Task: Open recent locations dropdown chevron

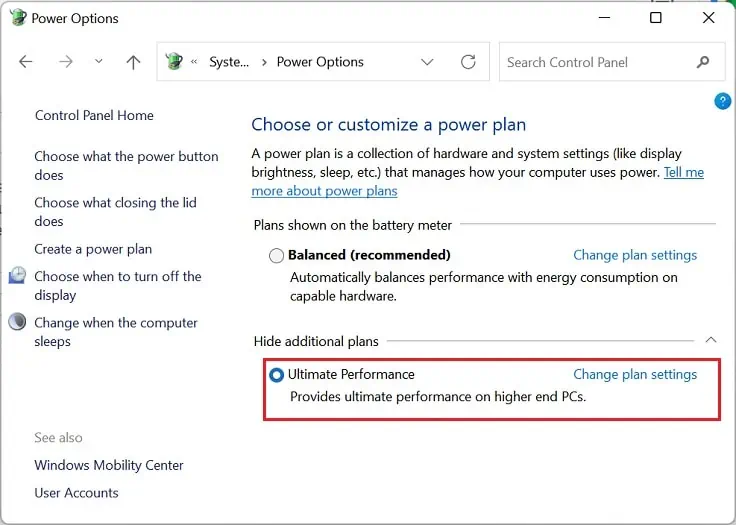Action: pyautogui.click(x=98, y=62)
